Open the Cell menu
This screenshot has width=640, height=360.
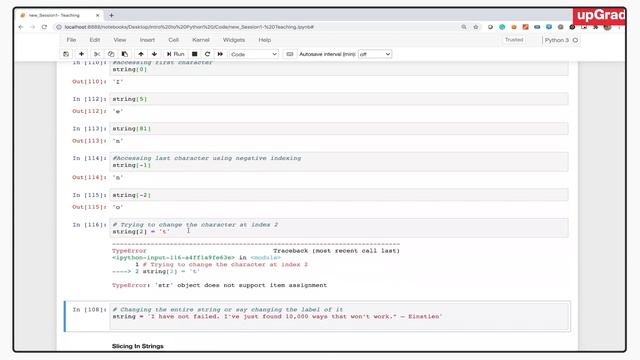click(x=173, y=40)
